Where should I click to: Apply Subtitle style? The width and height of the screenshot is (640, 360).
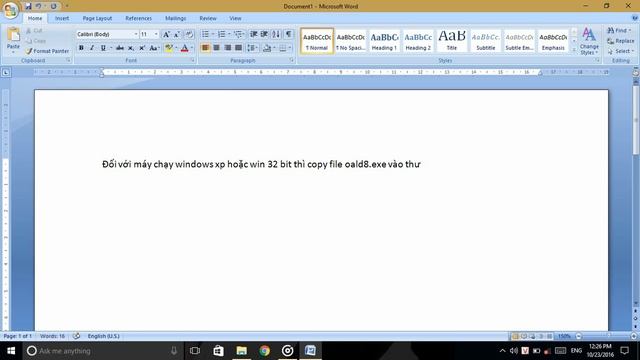pyautogui.click(x=485, y=41)
